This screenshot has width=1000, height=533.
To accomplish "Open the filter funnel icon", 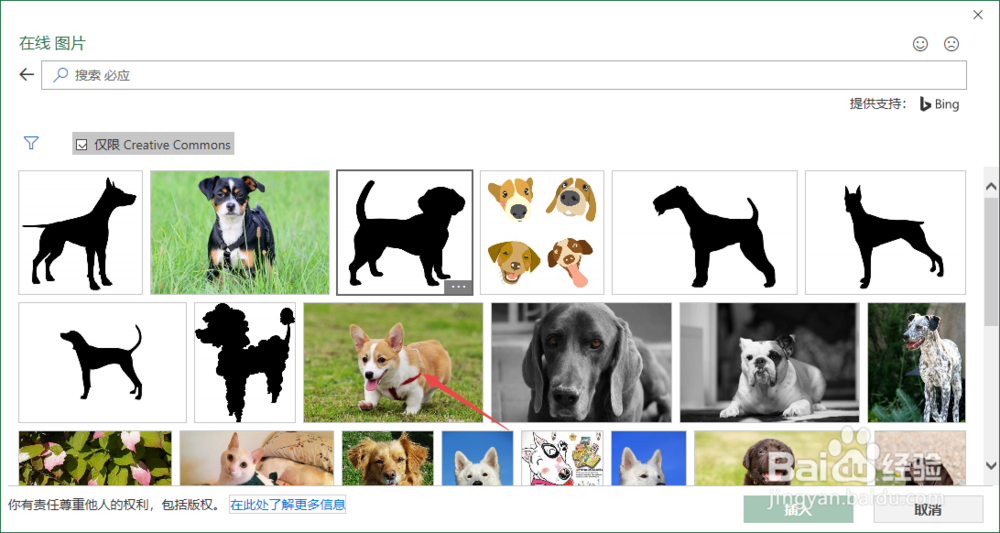I will pos(31,143).
